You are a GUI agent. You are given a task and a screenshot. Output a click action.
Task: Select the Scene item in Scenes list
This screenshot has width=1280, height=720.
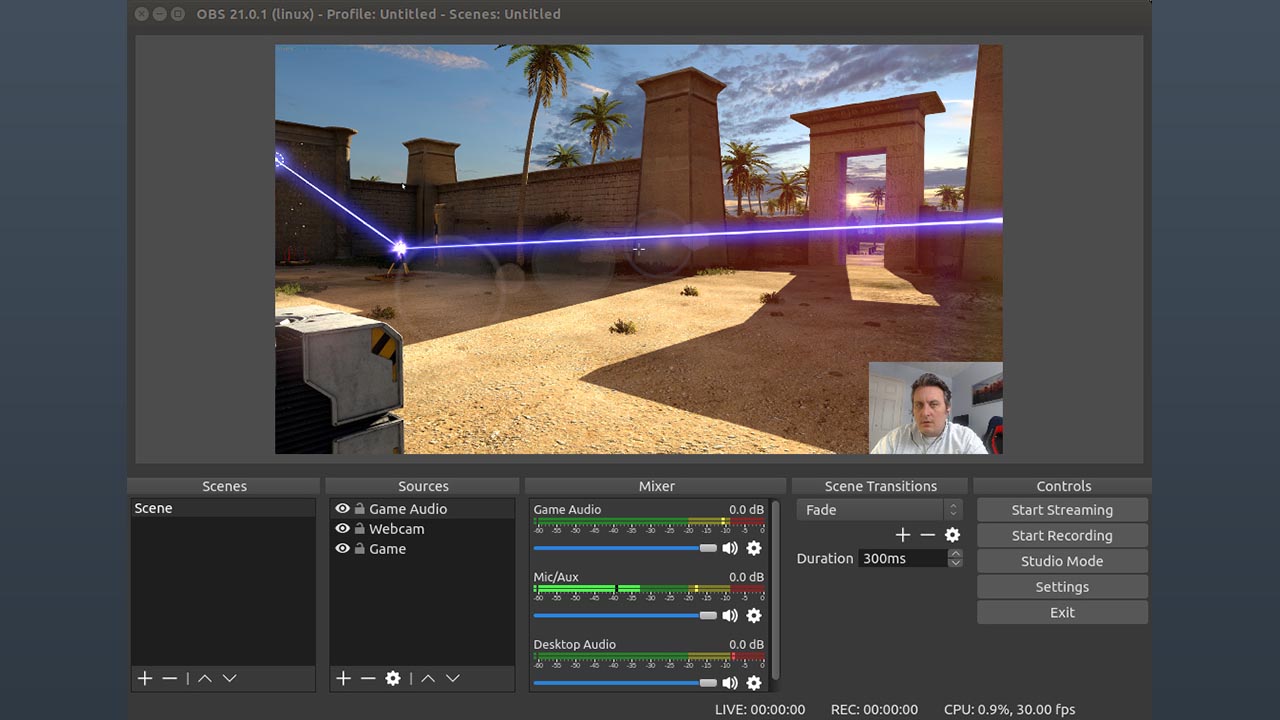tap(154, 508)
